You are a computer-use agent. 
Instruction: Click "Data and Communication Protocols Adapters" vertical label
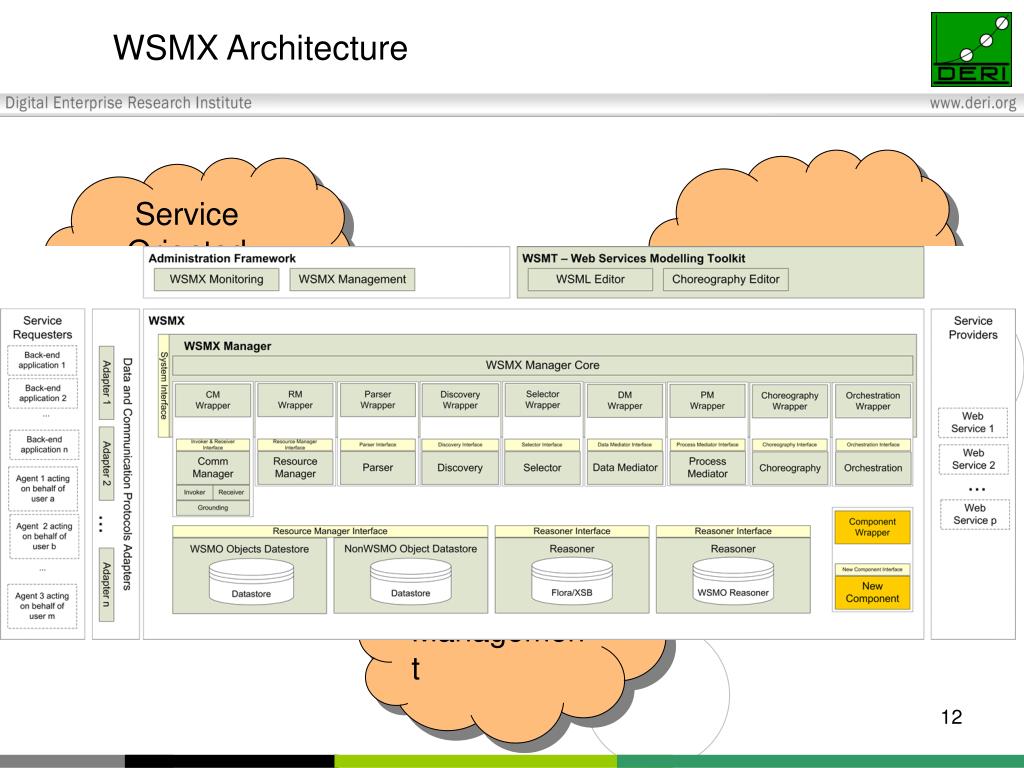tap(127, 474)
